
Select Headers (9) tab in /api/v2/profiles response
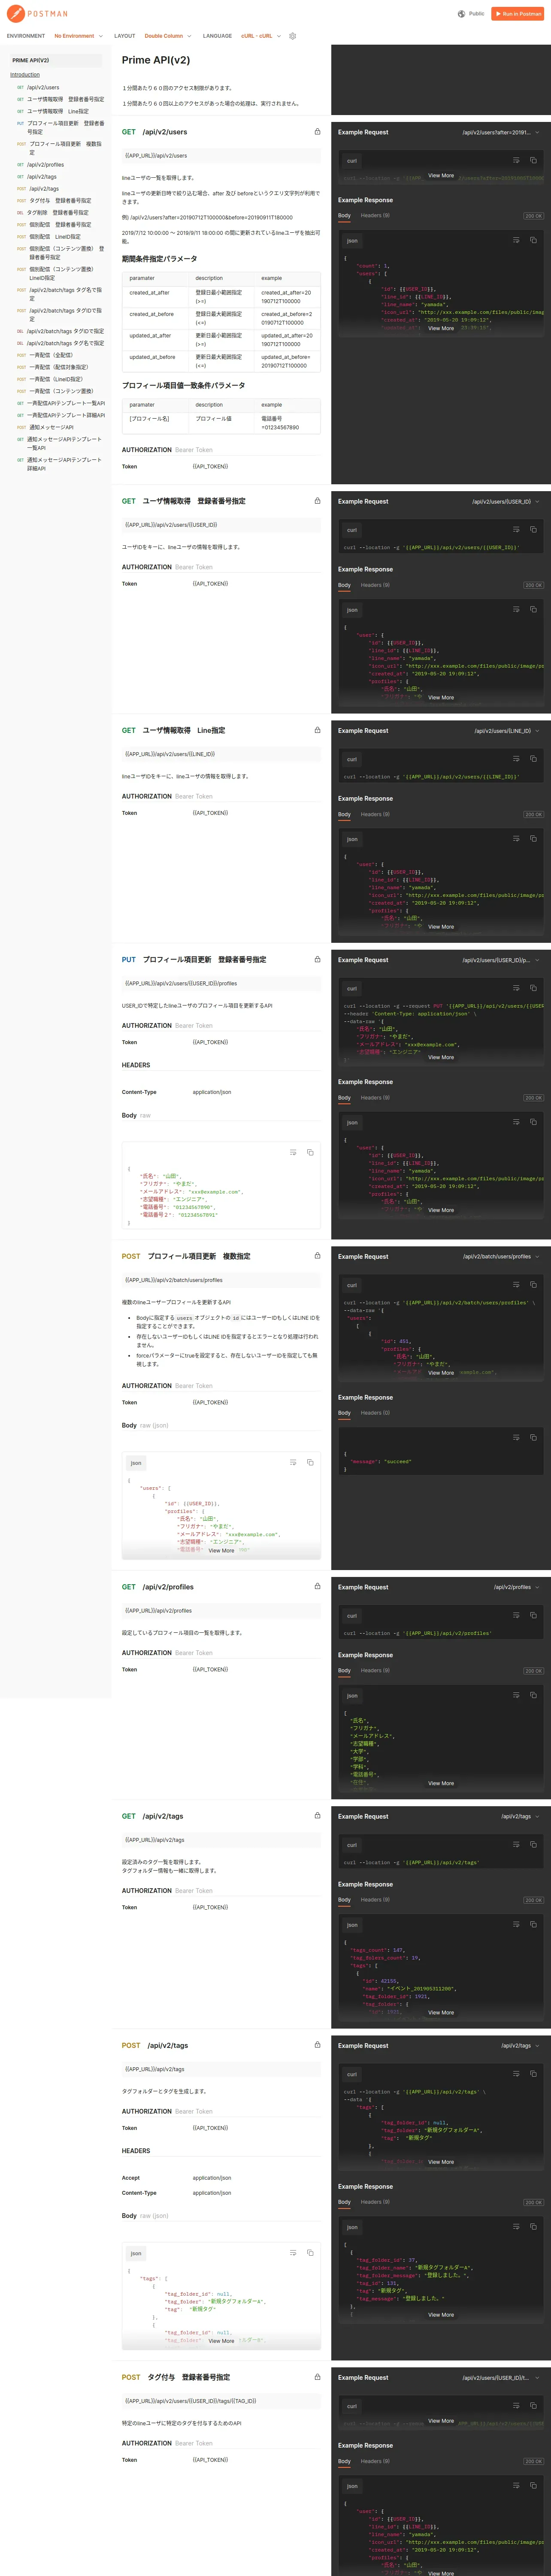point(375,1670)
